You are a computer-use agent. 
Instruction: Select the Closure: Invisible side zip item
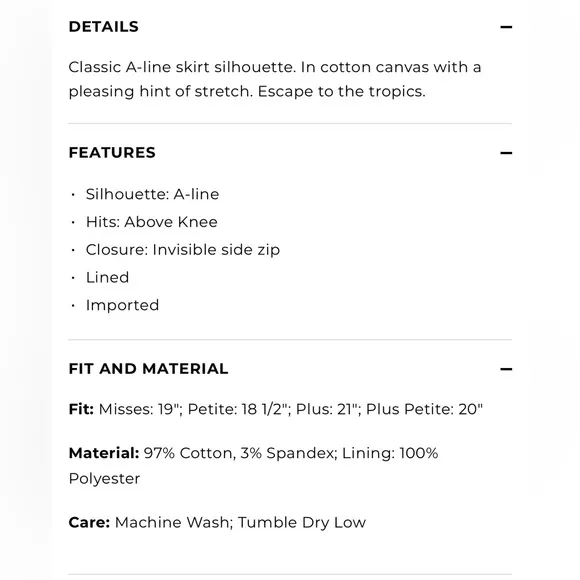pos(183,250)
